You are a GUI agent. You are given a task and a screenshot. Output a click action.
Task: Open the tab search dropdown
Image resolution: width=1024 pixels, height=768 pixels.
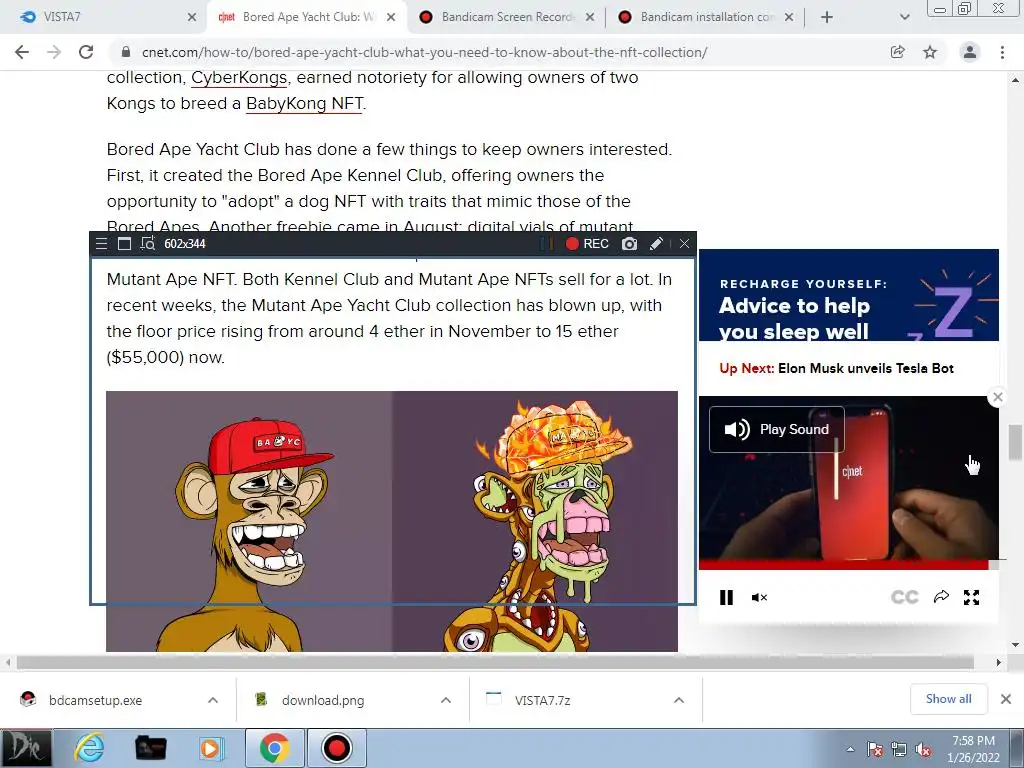coord(904,18)
